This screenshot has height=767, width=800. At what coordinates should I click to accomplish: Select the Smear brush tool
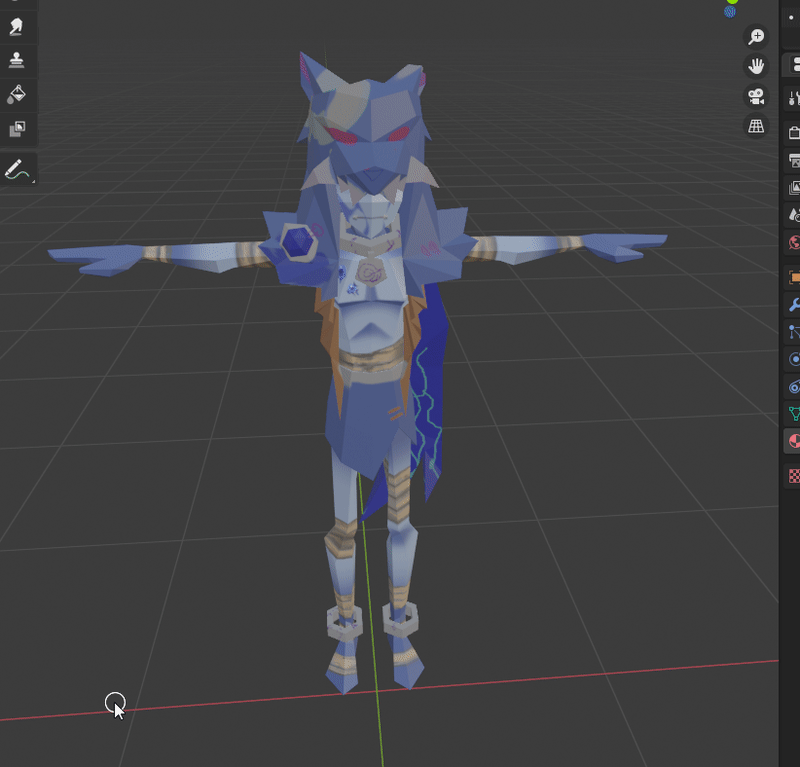click(x=16, y=27)
